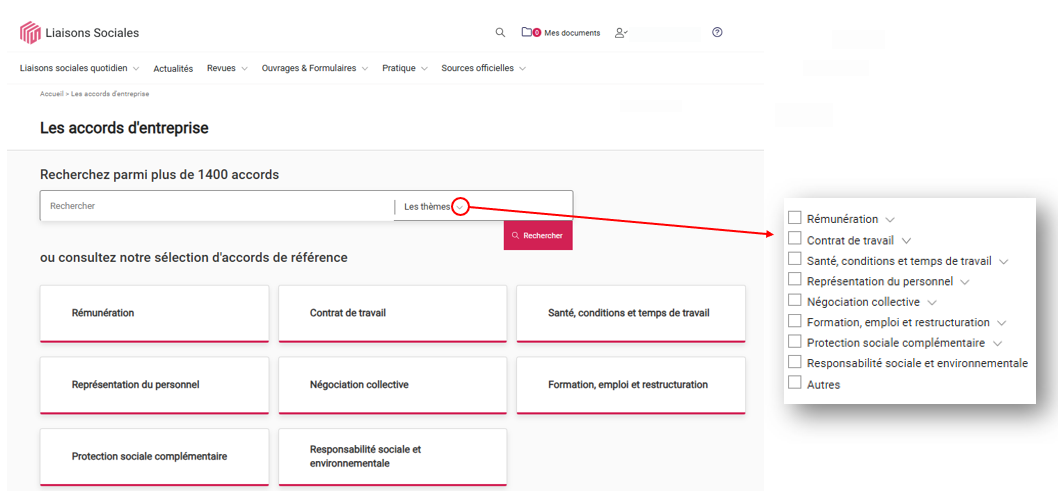Enable the Représentation du personnel checkbox
This screenshot has height=503, width=1058.
pos(795,280)
